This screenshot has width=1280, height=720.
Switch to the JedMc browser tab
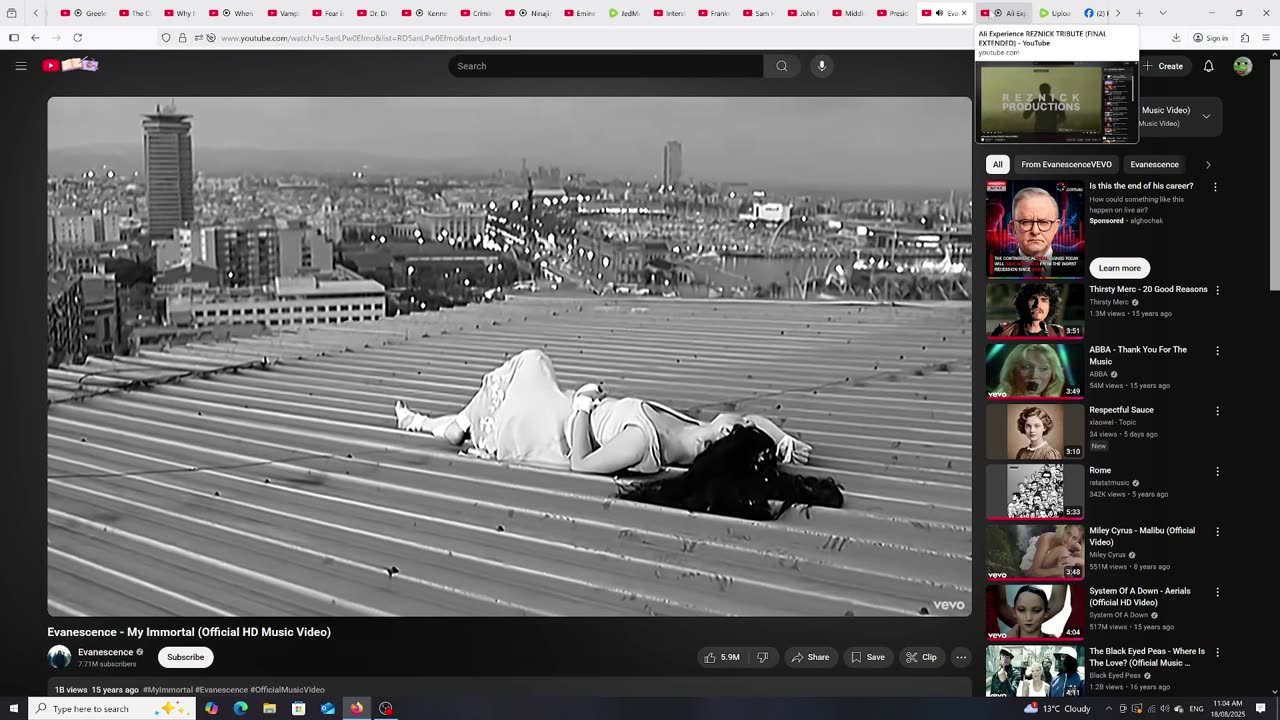tap(625, 13)
